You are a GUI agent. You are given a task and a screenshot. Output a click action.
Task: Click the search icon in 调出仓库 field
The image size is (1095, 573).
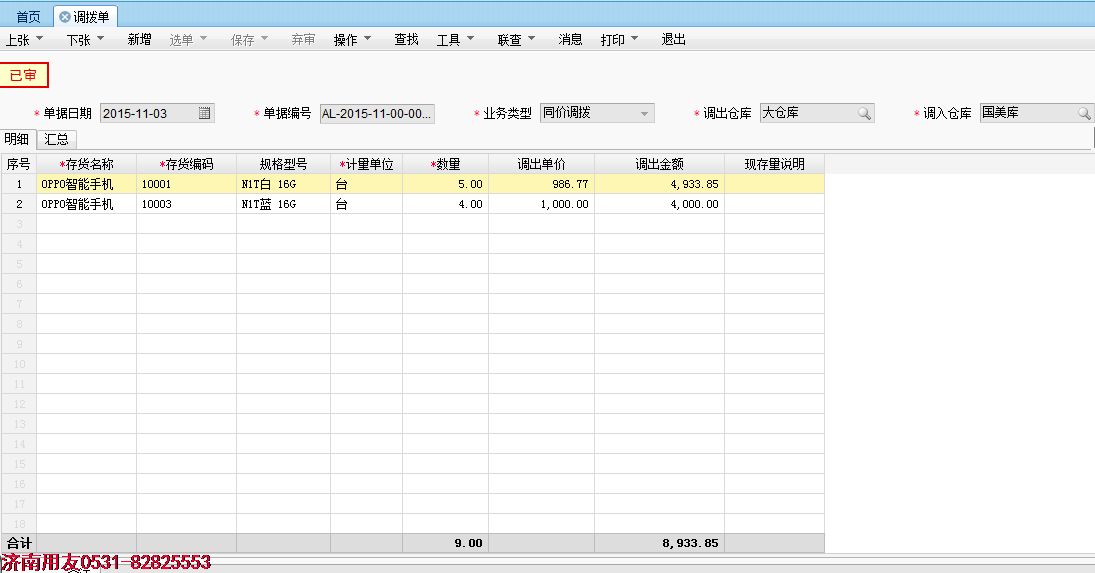(864, 113)
